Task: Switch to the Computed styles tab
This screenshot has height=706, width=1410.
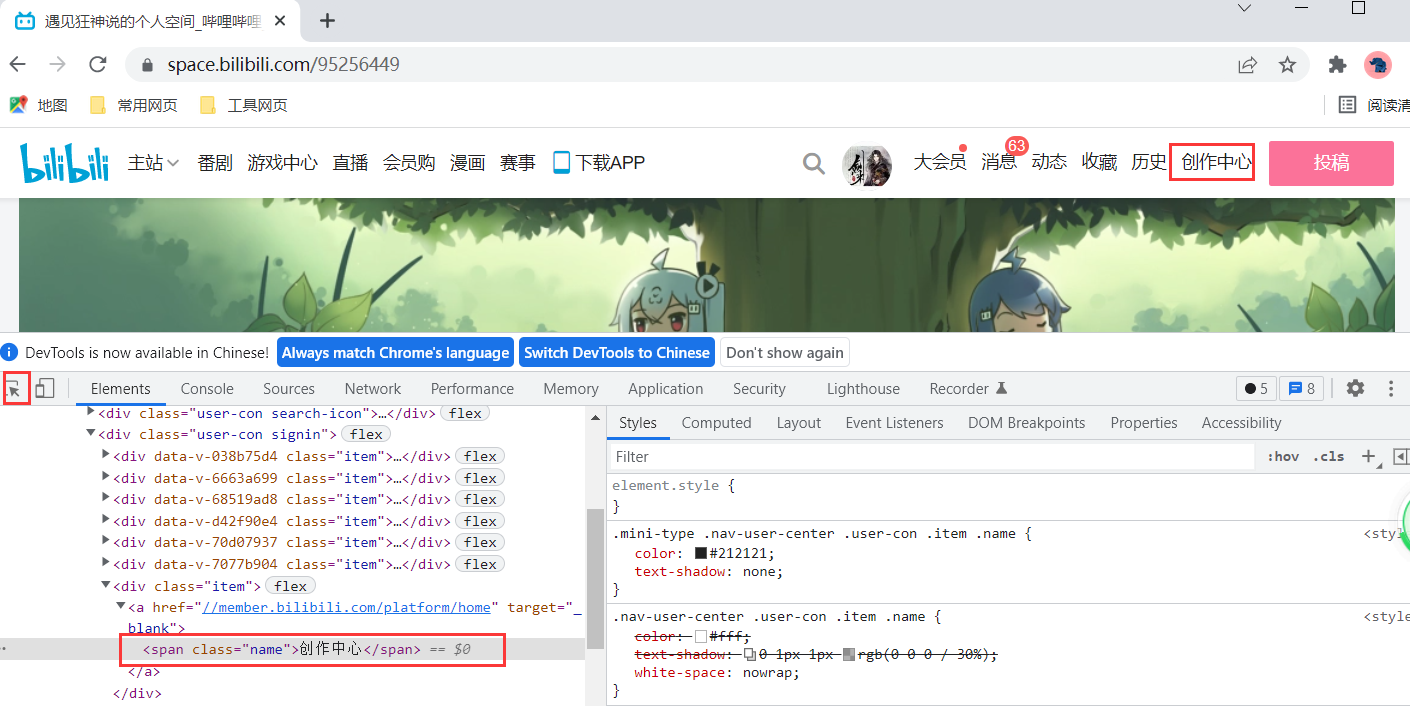Action: [716, 423]
